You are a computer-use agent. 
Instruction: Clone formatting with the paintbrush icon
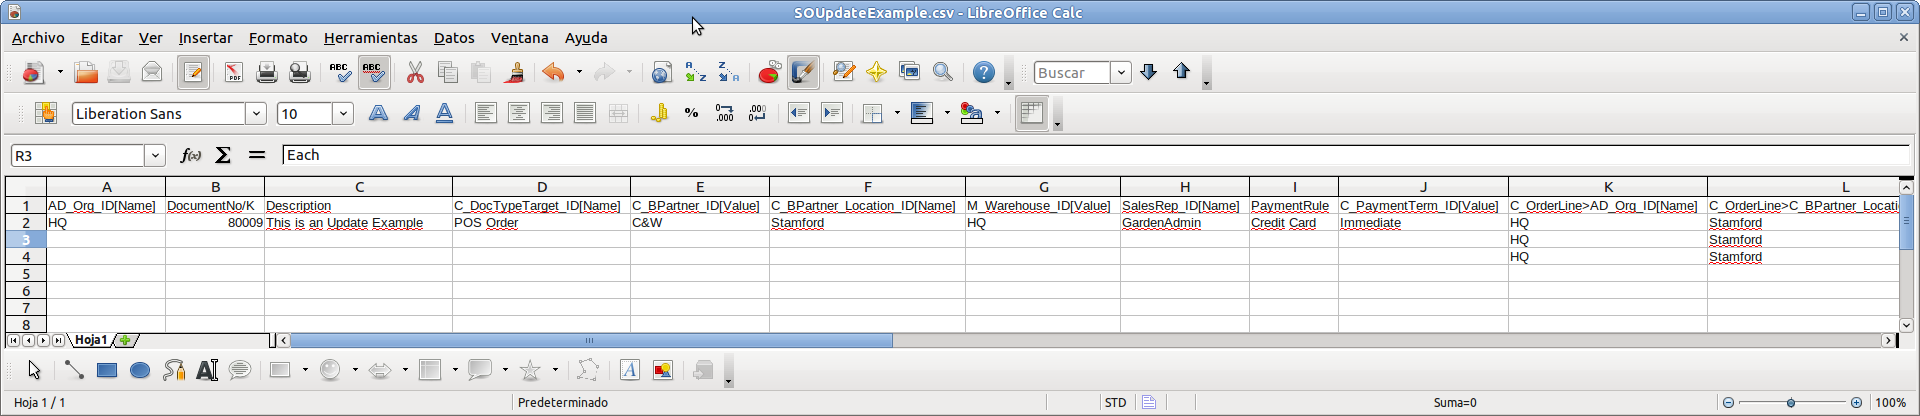click(x=515, y=72)
